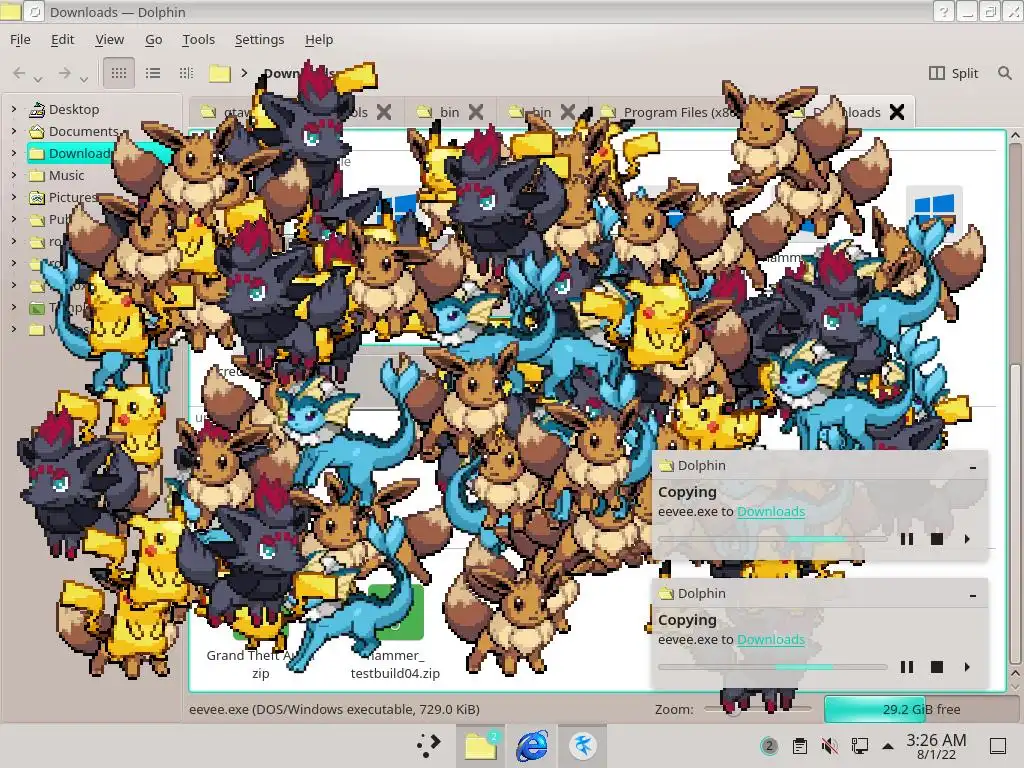Image resolution: width=1024 pixels, height=768 pixels.
Task: Switch to Compact view mode
Action: coord(153,72)
